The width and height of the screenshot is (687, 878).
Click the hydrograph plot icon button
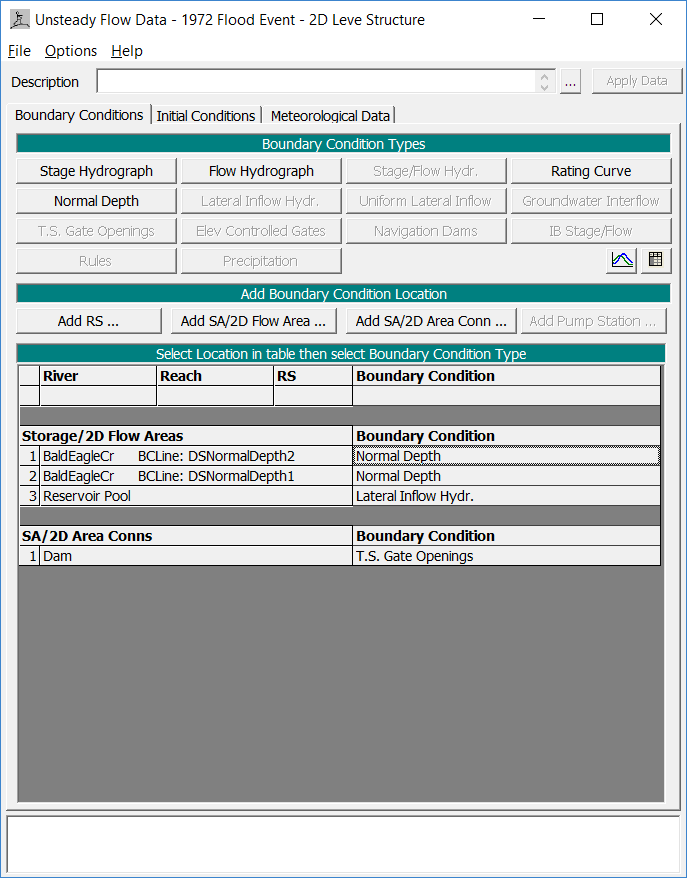tap(622, 260)
